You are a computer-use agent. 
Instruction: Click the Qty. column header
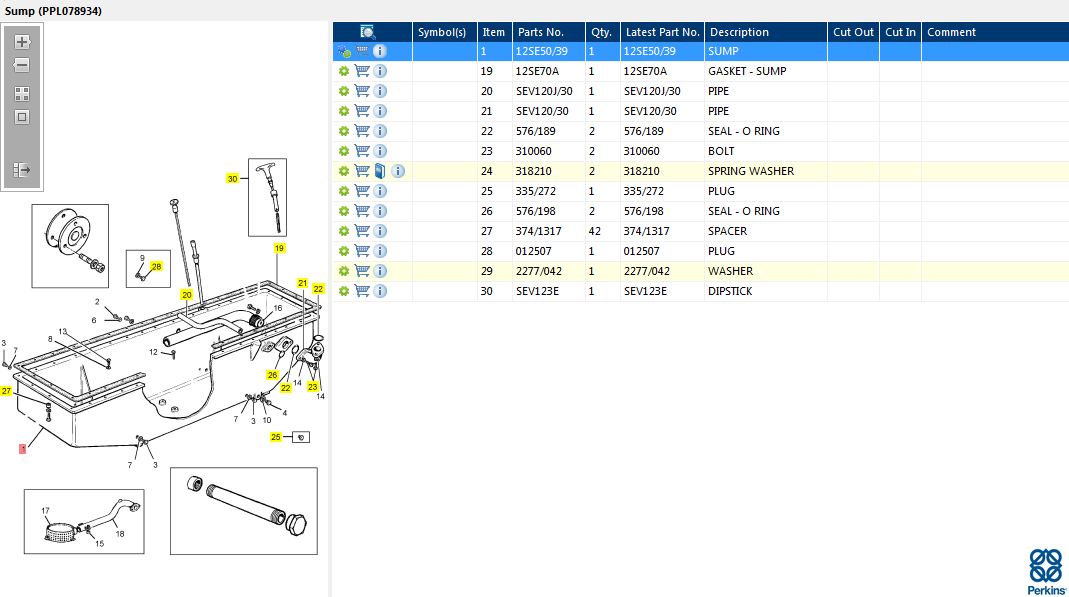click(601, 32)
